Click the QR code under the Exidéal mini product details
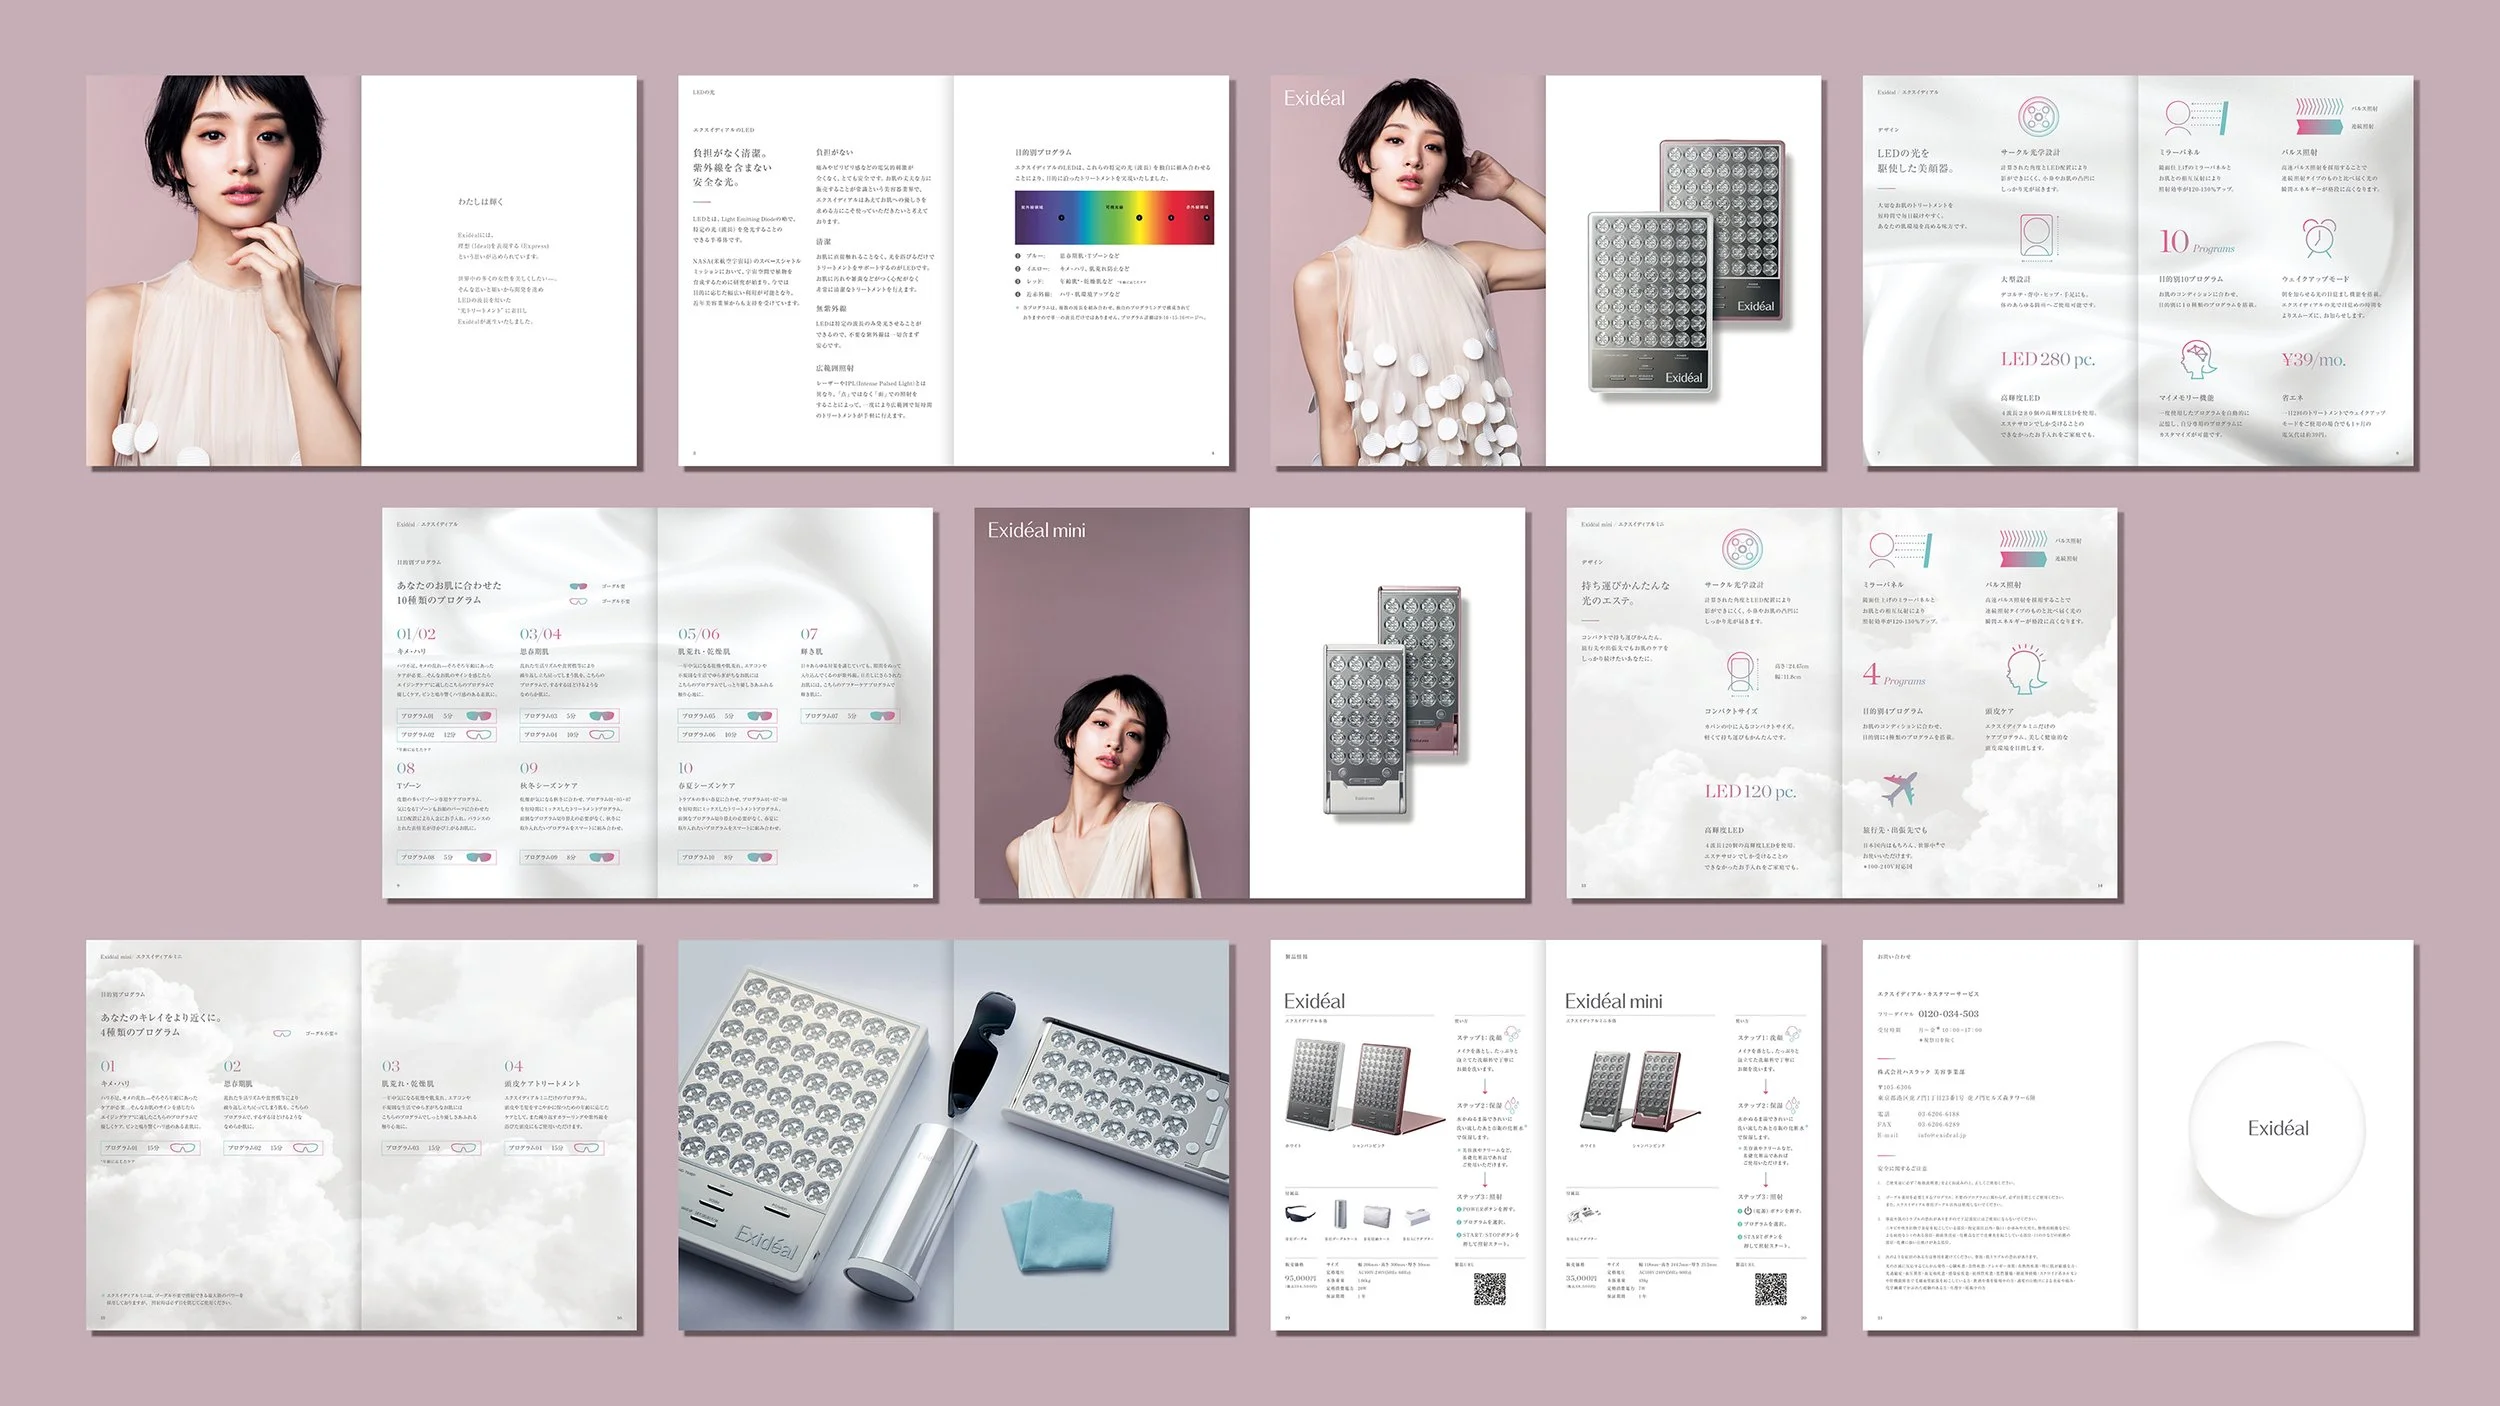Screen dimensions: 2500x1406 pyautogui.click(x=1770, y=1290)
